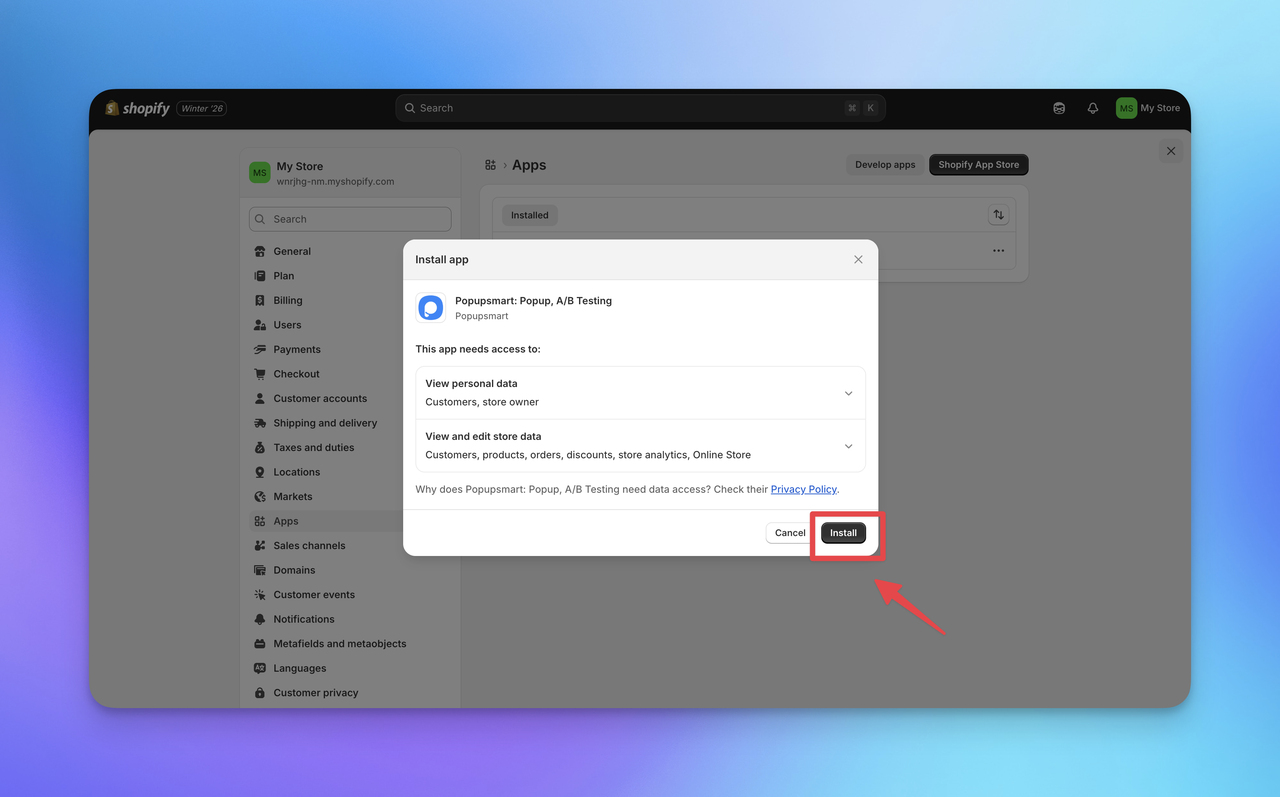This screenshot has width=1280, height=797.
Task: Close the settings panel with X button
Action: tap(1171, 151)
